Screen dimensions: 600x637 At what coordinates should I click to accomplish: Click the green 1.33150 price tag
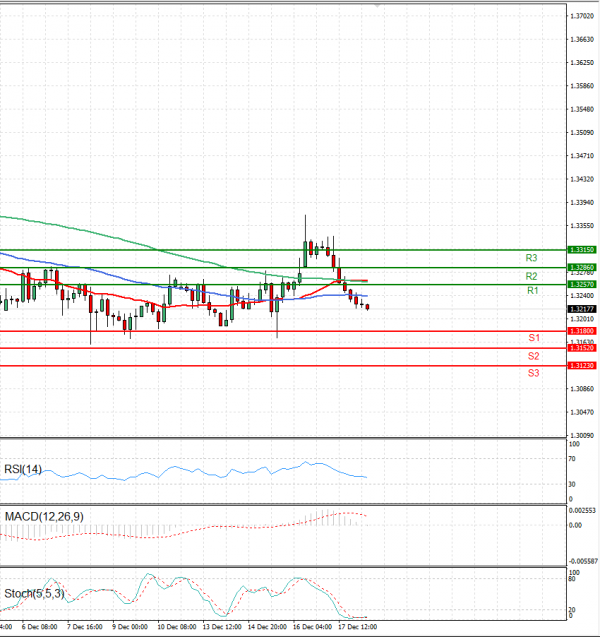[582, 249]
